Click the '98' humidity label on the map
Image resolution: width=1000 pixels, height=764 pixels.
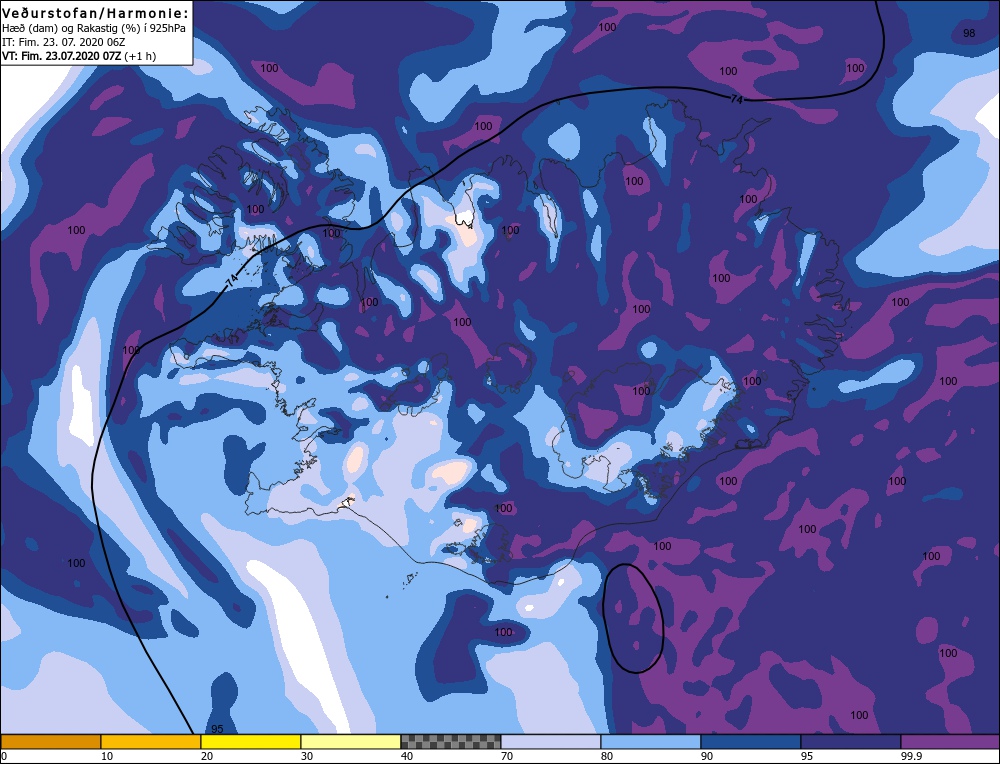[969, 33]
